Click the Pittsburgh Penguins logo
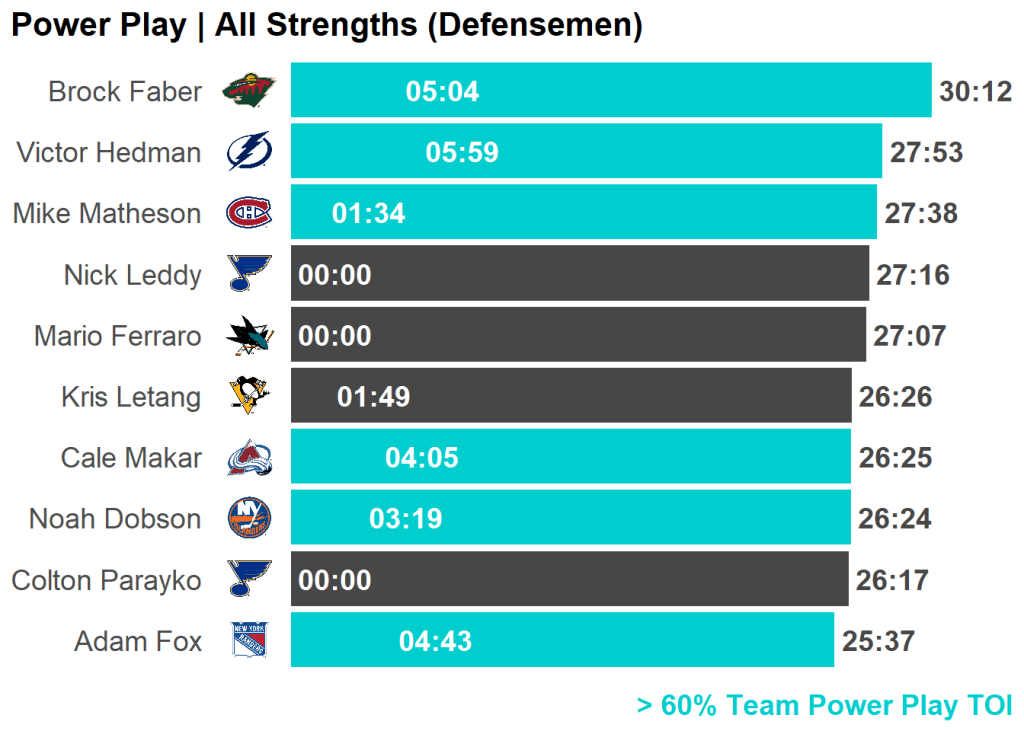This screenshot has width=1024, height=731. [x=247, y=396]
